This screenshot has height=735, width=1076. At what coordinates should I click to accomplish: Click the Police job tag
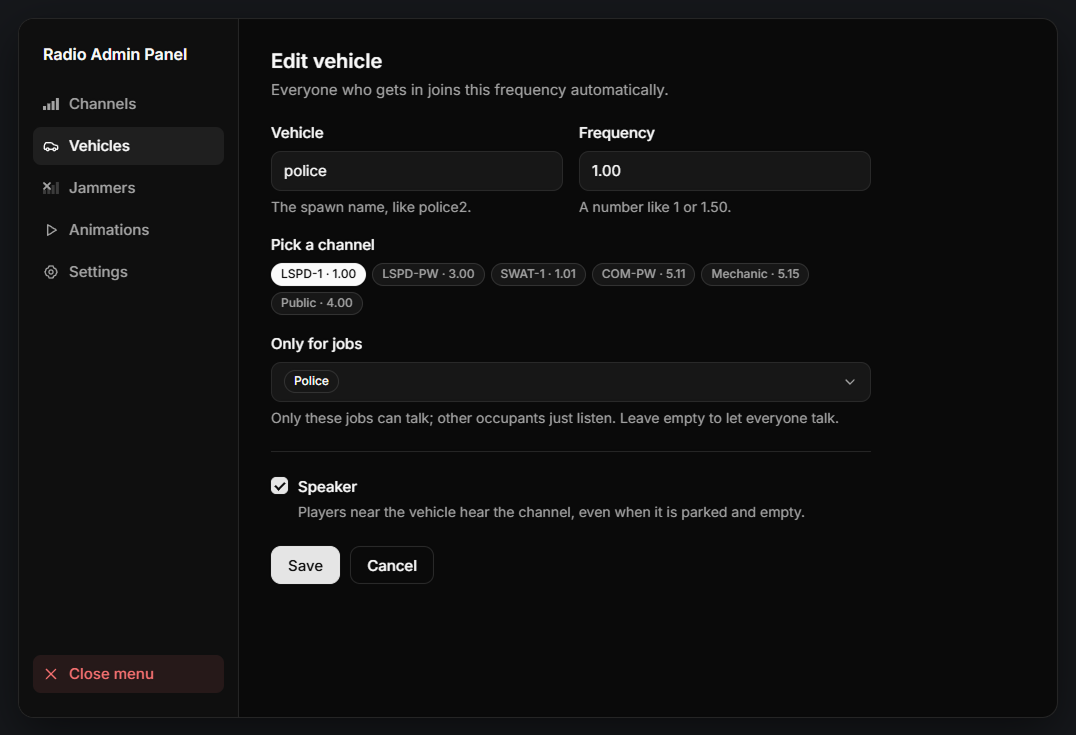(312, 381)
